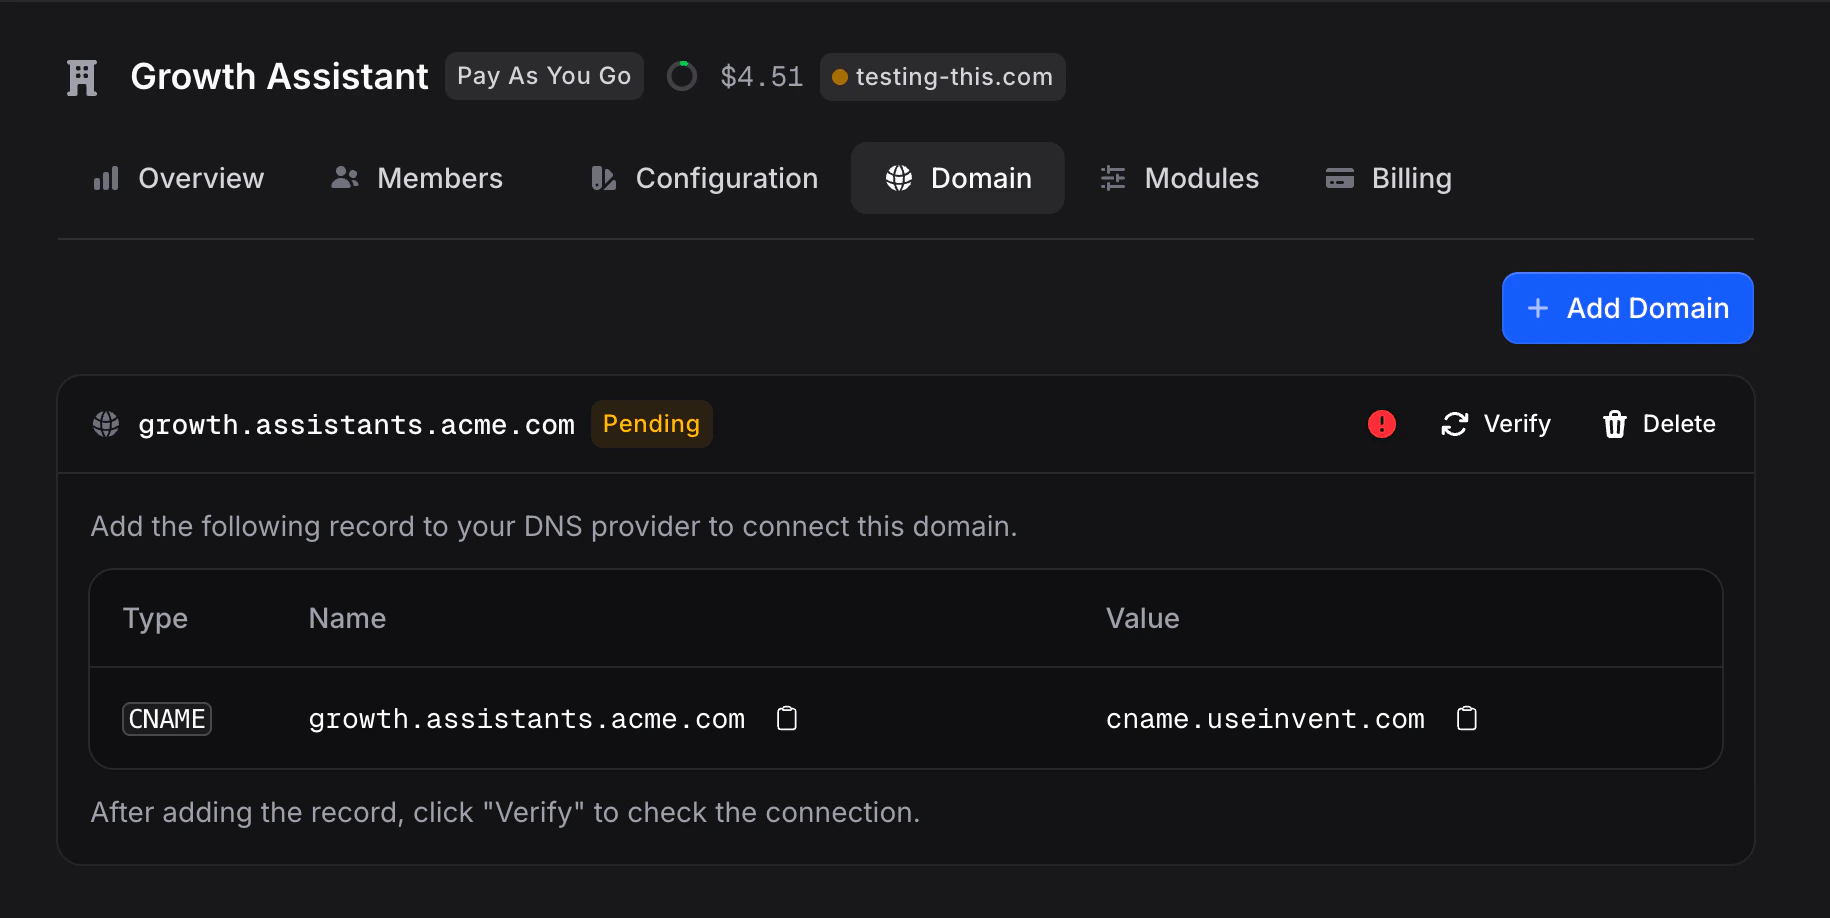Click the CNAME record type badge
The width and height of the screenshot is (1830, 918).
(x=167, y=719)
